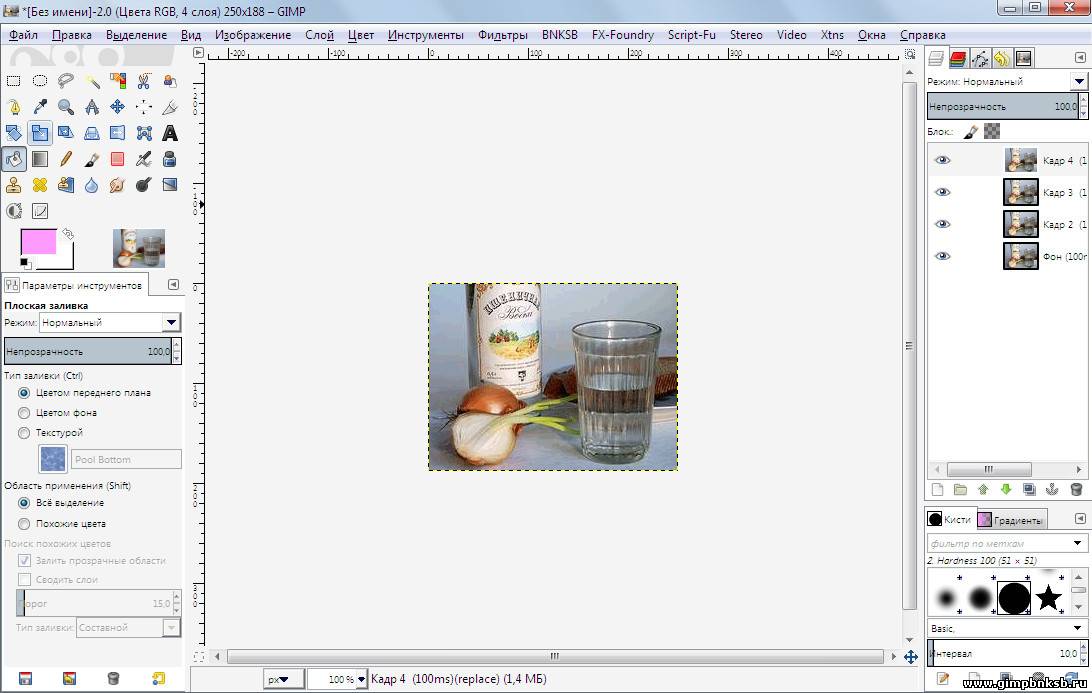This screenshot has width=1092, height=693.
Task: Select the Bucket Fill tool
Action: pos(13,159)
